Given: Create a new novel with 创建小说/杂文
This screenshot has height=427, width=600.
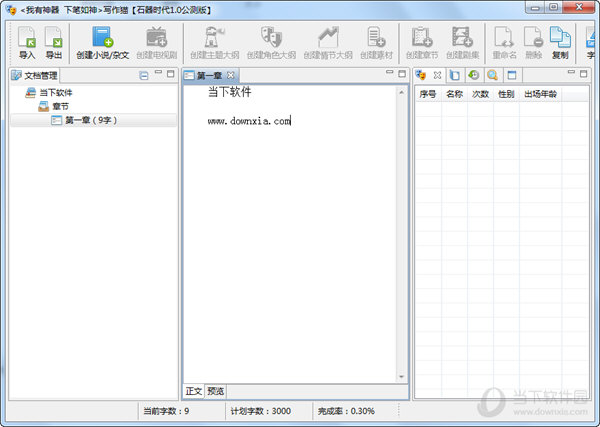Looking at the screenshot, I should [x=102, y=42].
